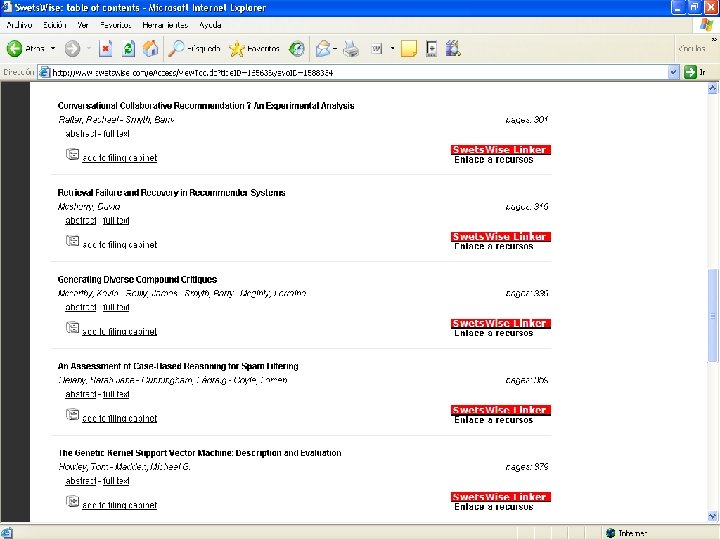Add Conversational Collaborative Recommendation to filing cabinet
The image size is (720, 540).
click(119, 158)
